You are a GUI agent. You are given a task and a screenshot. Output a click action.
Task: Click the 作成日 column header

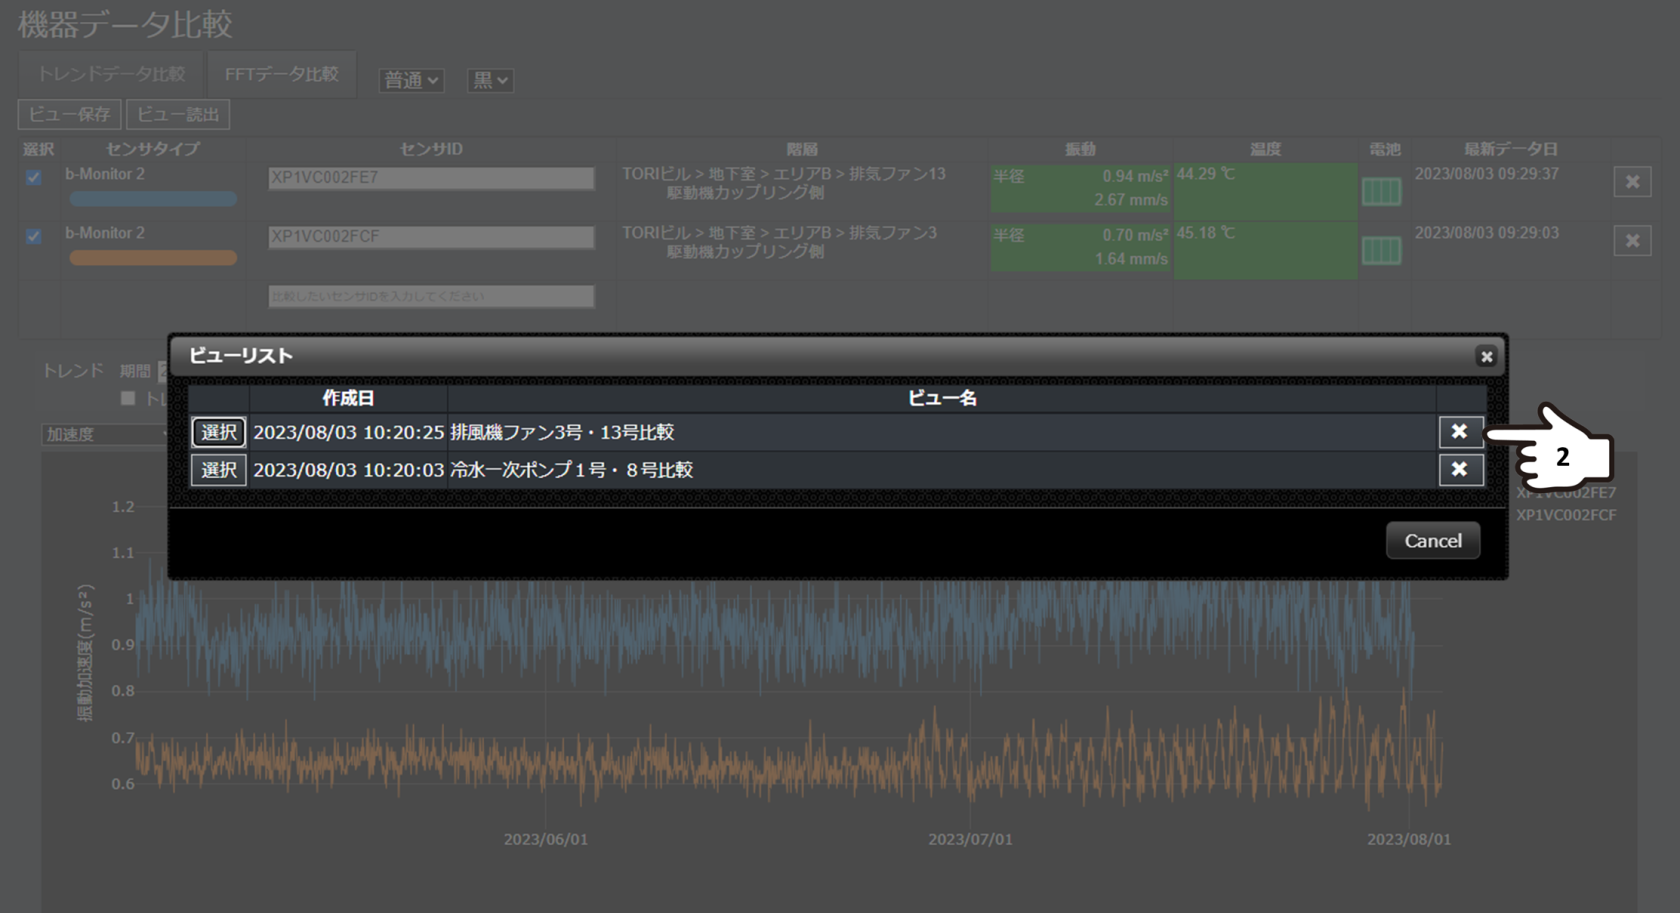pyautogui.click(x=348, y=398)
